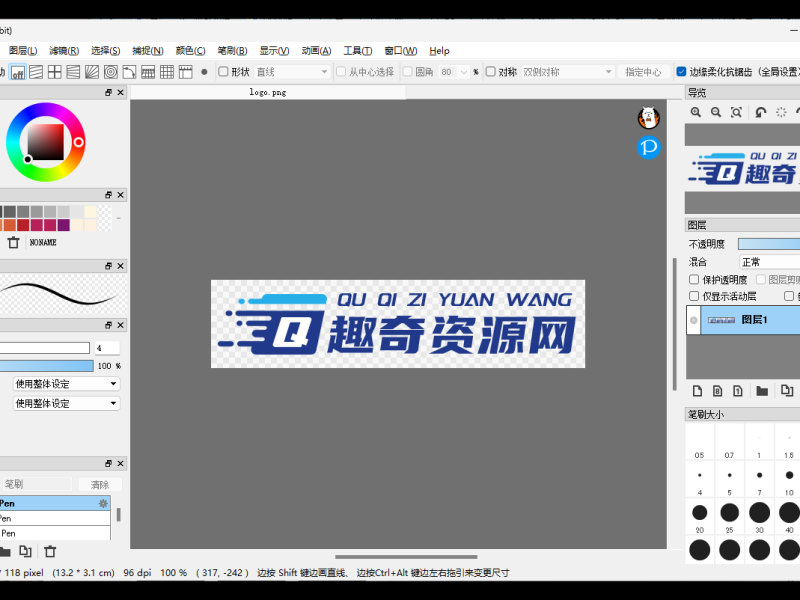Open the 混合 blend mode dropdown
The image size is (800, 600).
(769, 262)
